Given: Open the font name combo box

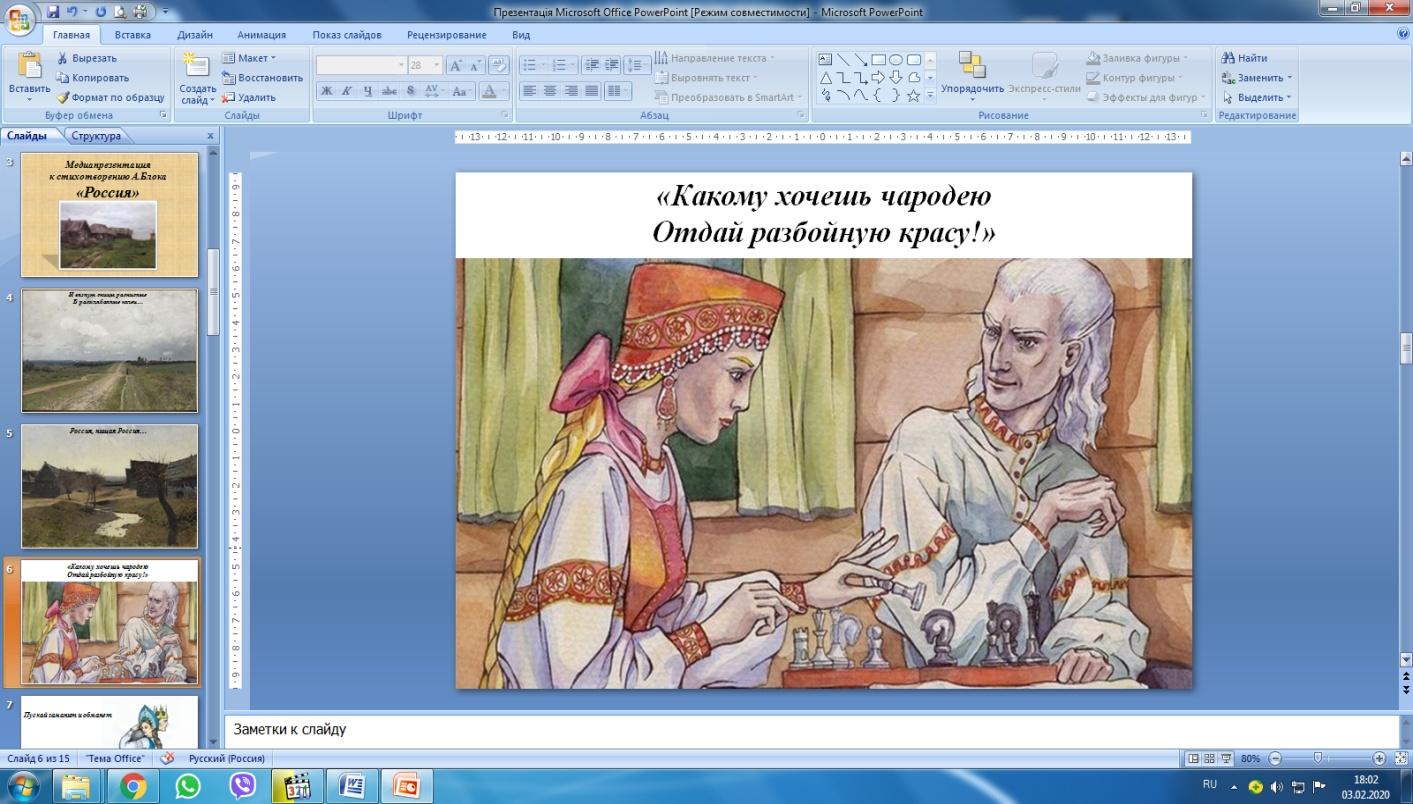Looking at the screenshot, I should (x=361, y=65).
